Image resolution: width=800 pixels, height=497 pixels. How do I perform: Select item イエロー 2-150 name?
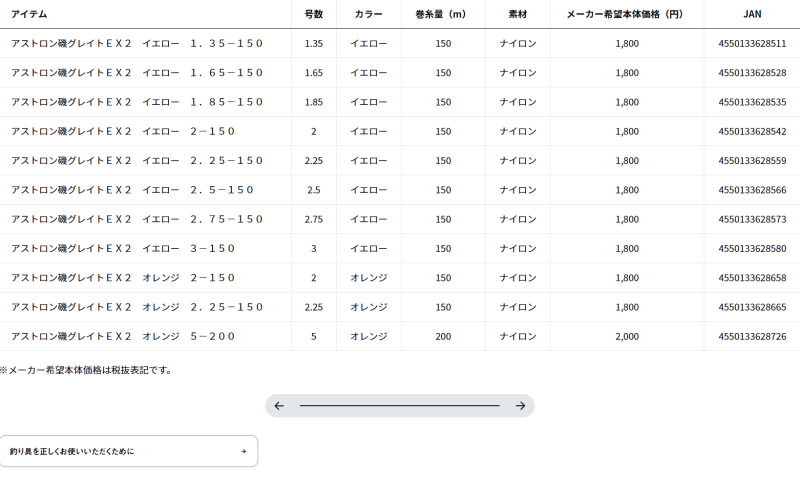click(123, 131)
